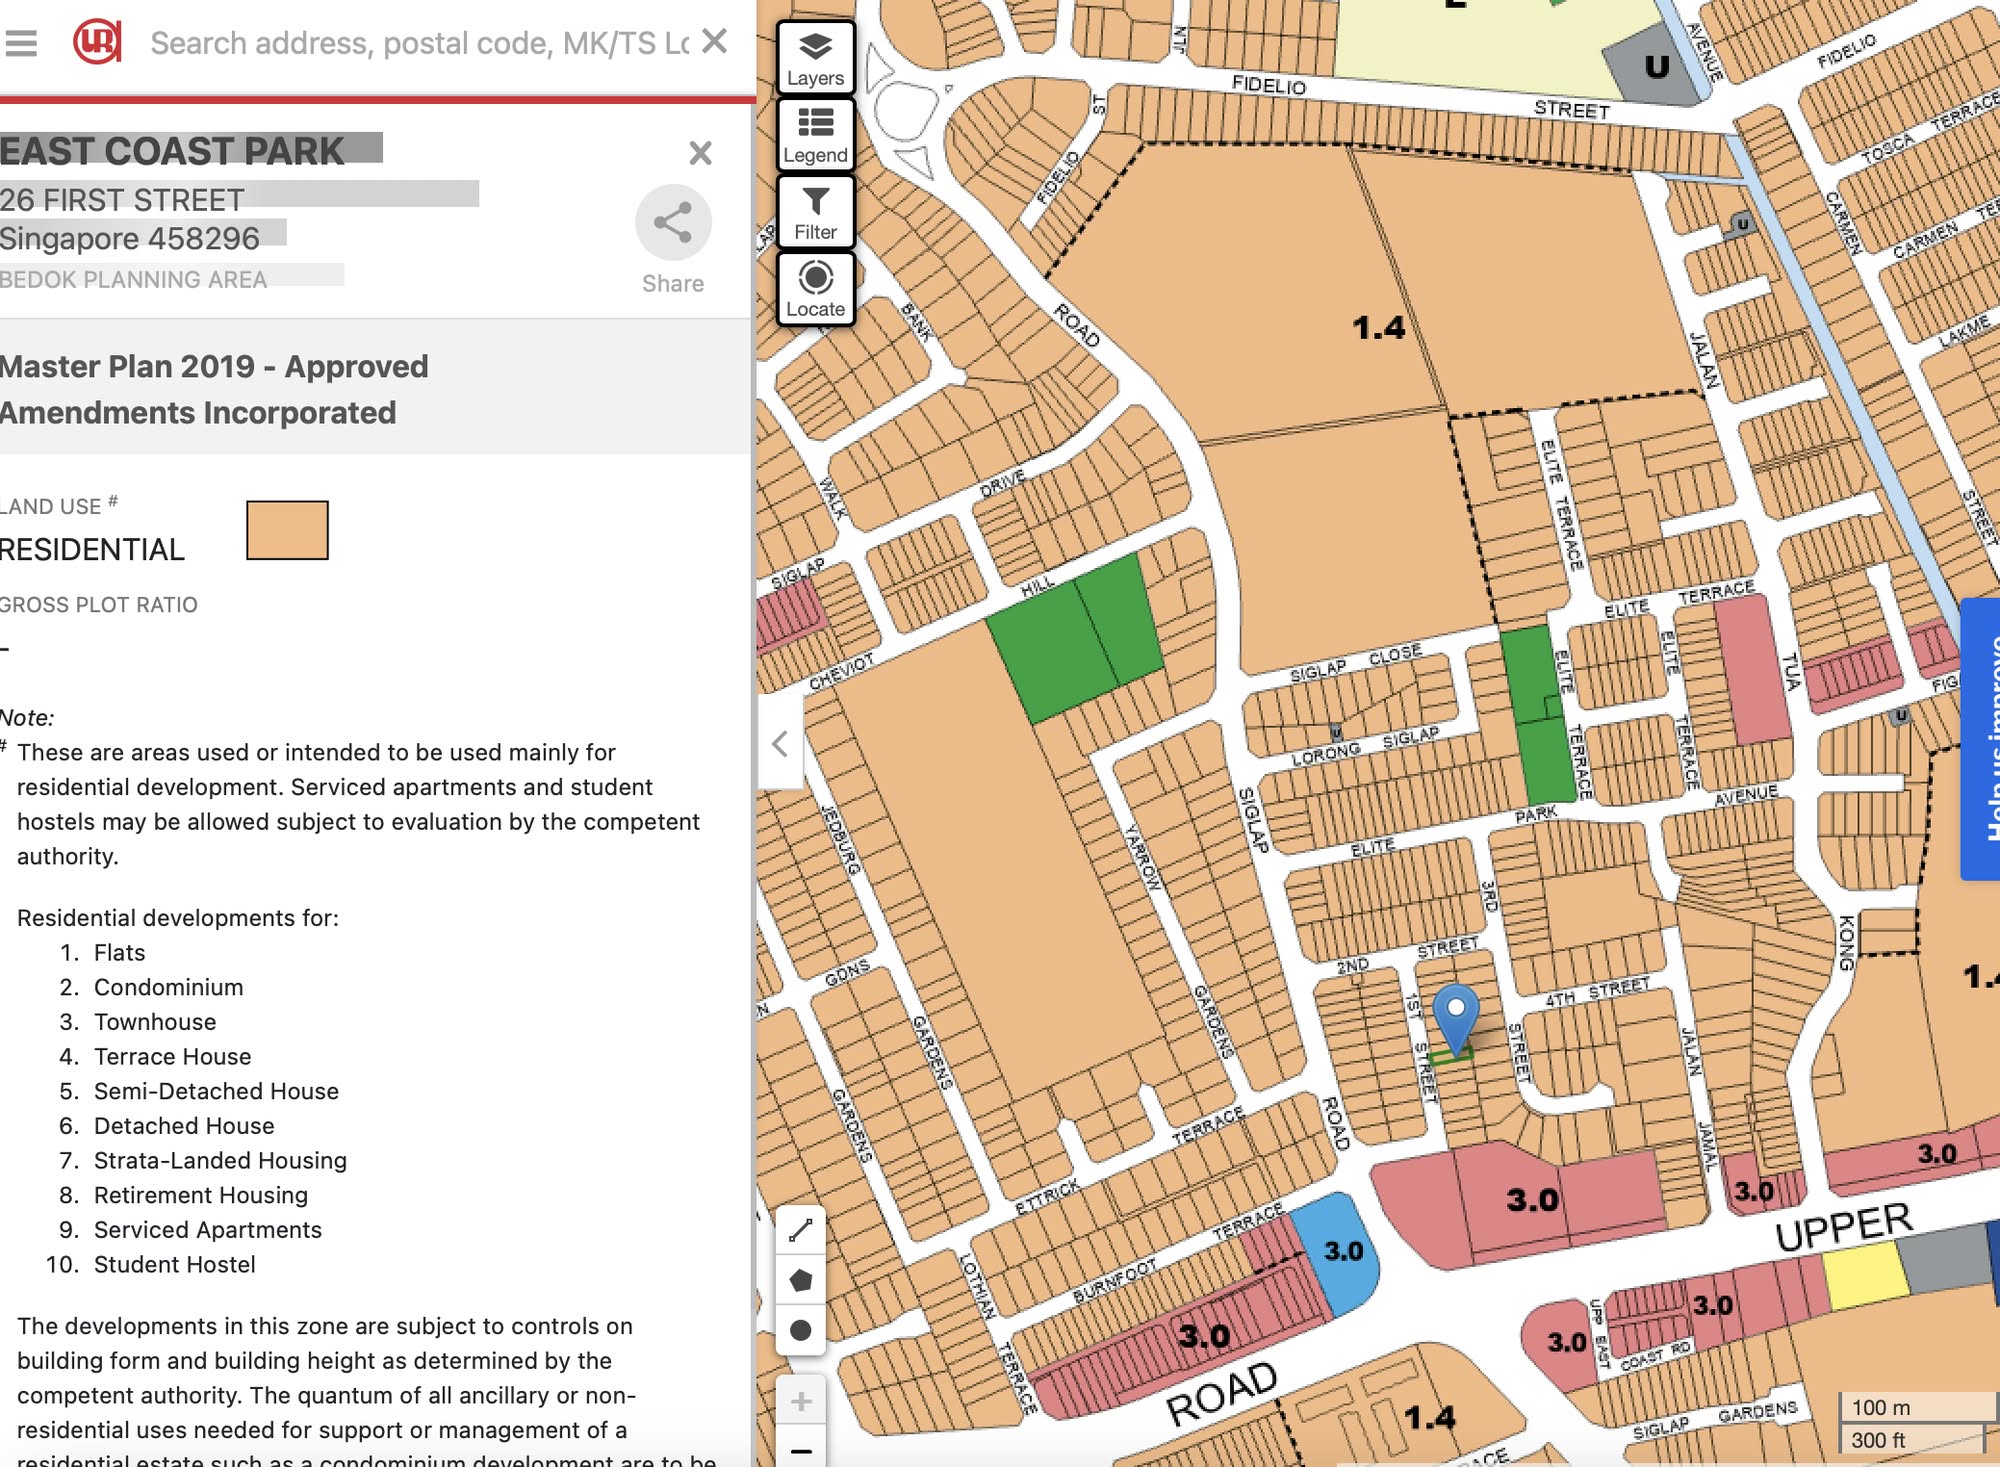Click the 'EAST COAST PARK' title
Screen dimensions: 2000x1467
click(171, 151)
